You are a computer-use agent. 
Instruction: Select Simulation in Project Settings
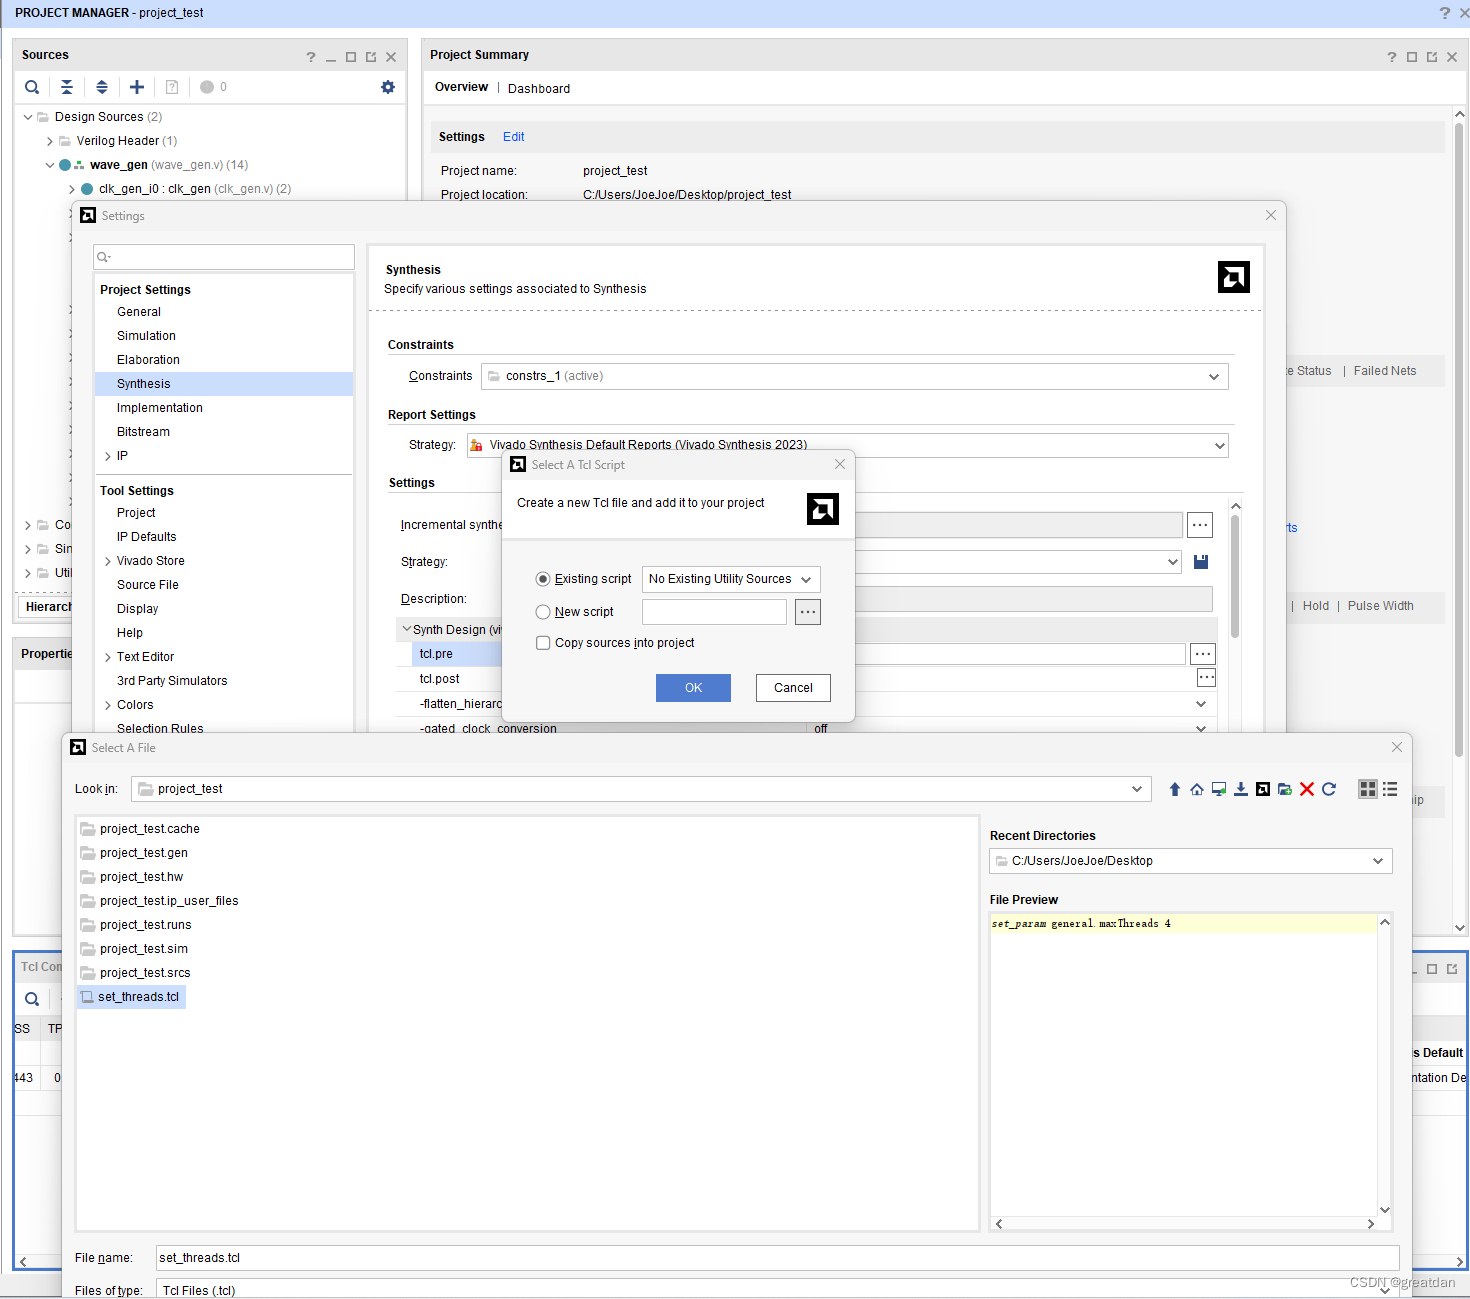click(146, 336)
